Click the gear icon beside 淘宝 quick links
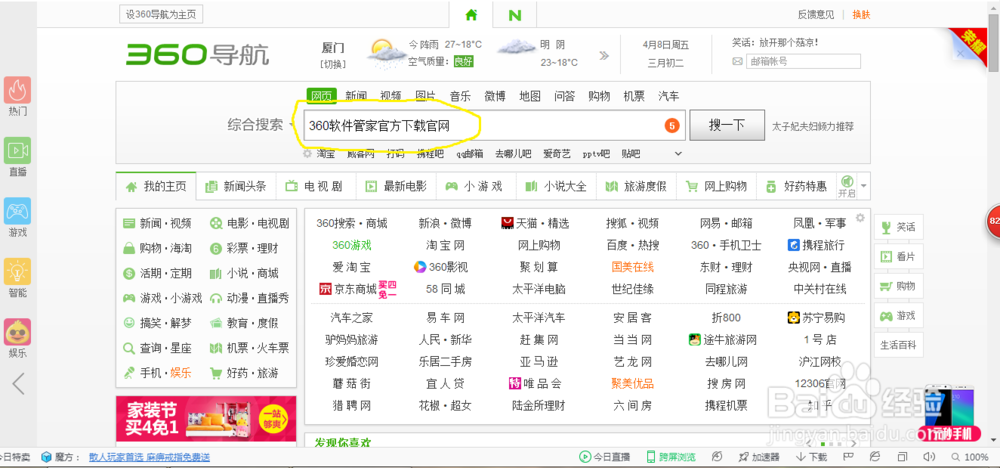Viewport: 1000px width, 468px height. point(307,154)
